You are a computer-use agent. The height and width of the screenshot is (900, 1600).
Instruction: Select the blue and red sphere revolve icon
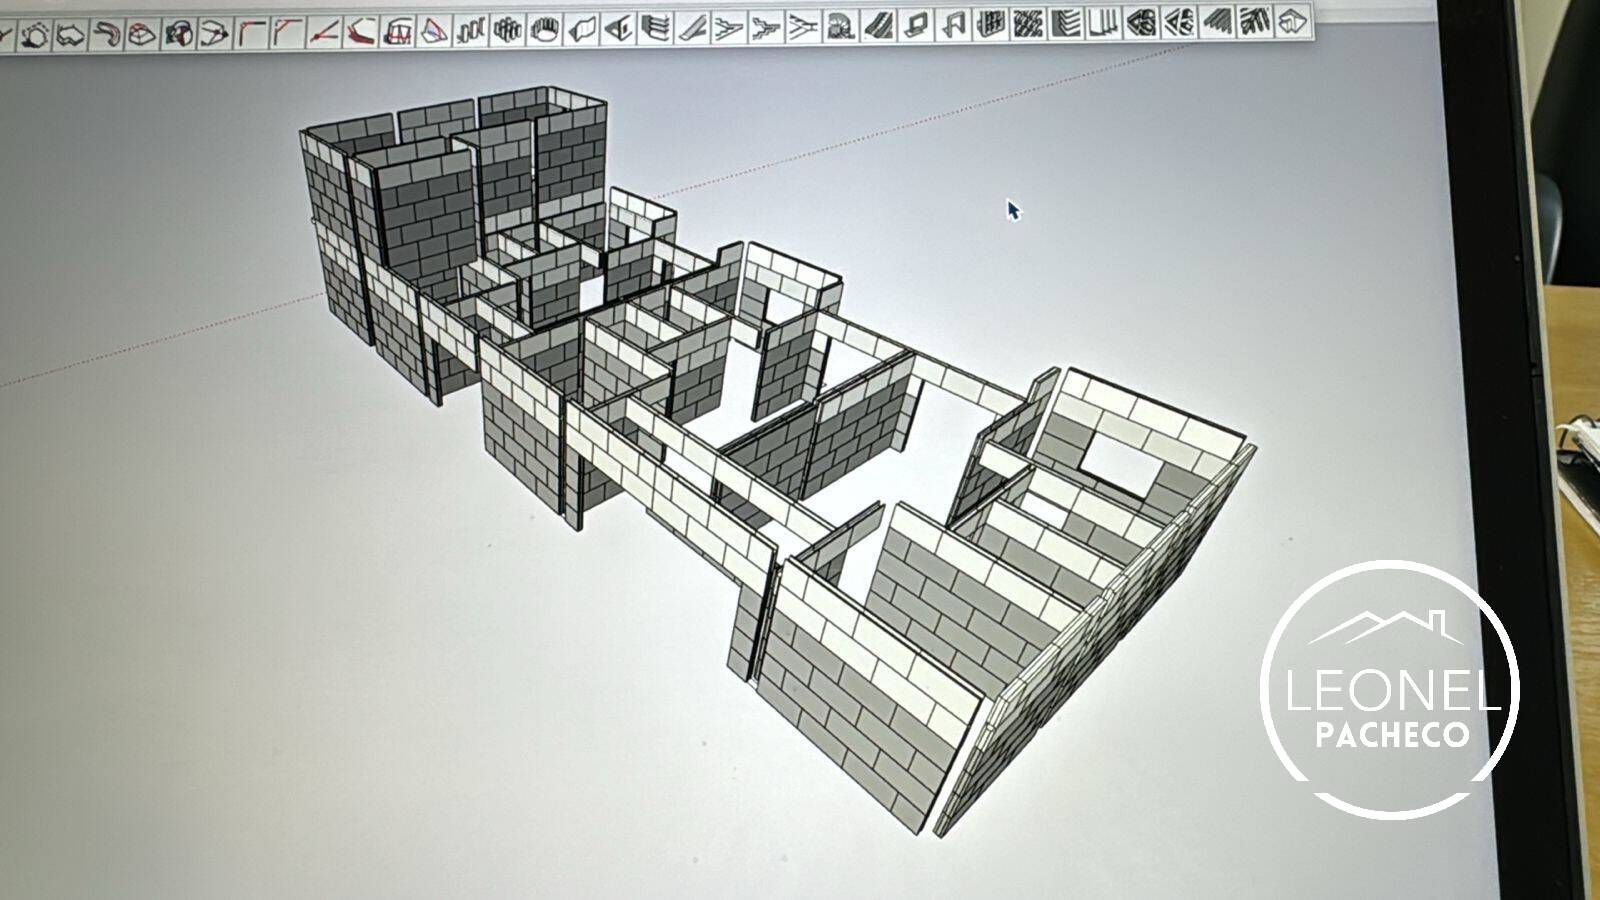[x=179, y=35]
